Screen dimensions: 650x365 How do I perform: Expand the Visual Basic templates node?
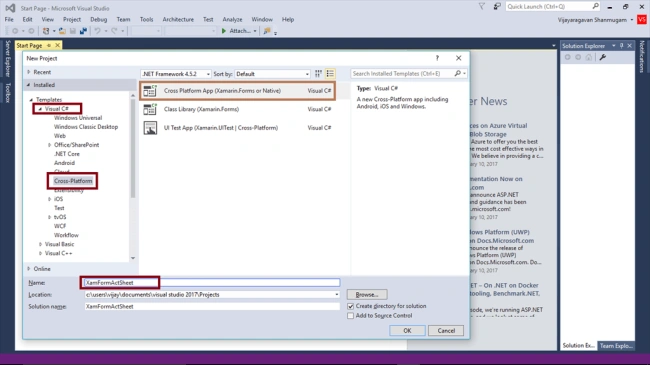tap(40, 244)
